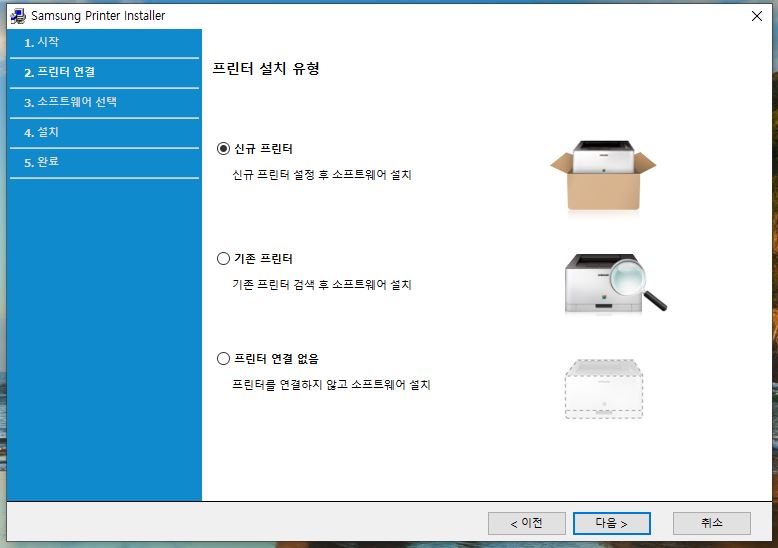778x548 pixels.
Task: Click the 프린터 설치 유형 heading
Action: [x=265, y=68]
